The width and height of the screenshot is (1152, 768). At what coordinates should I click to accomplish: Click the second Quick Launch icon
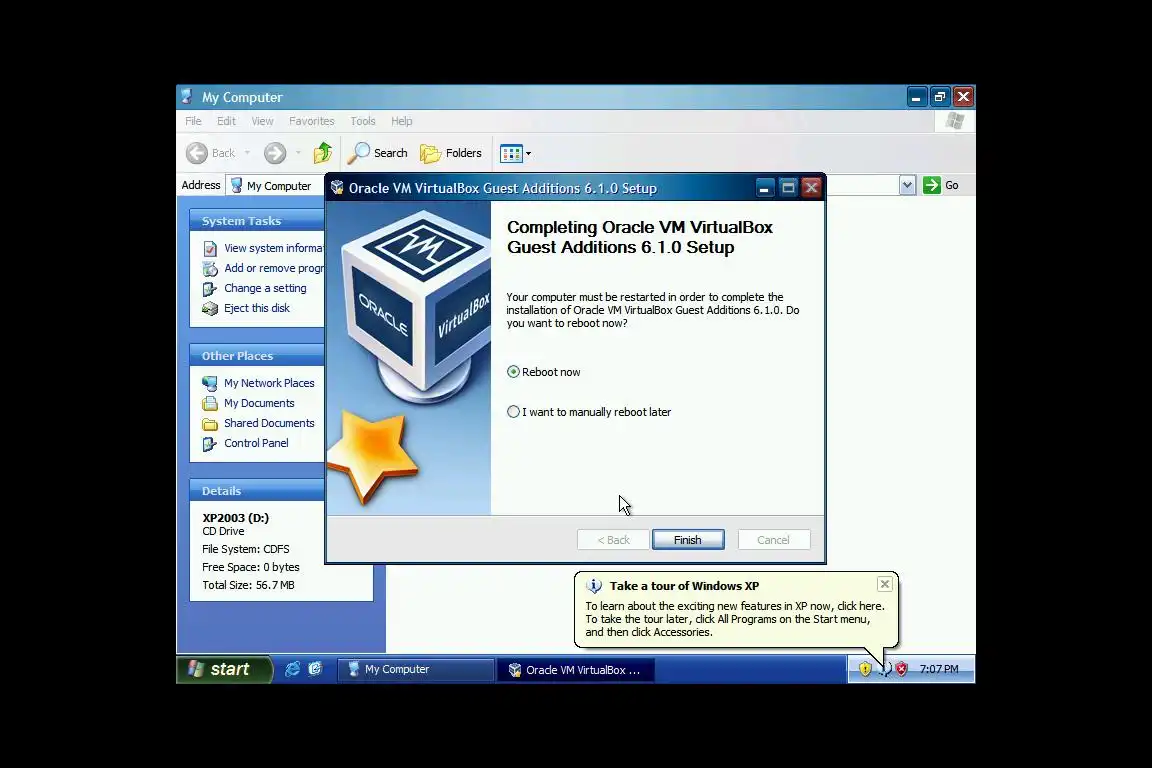[x=315, y=669]
